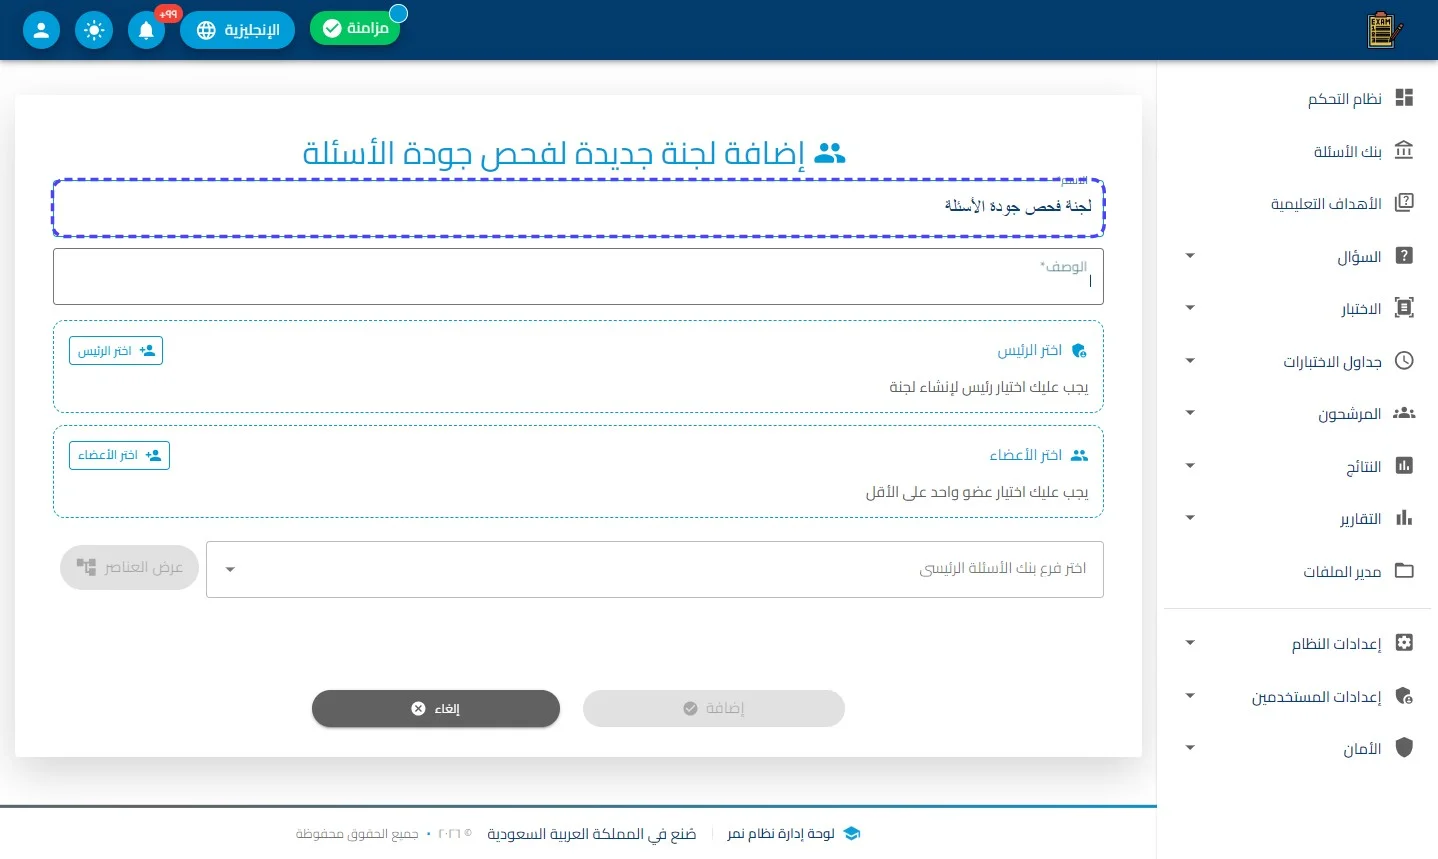The image size is (1438, 859).
Task: Click the الأهداف التعليمية book icon
Action: (x=1404, y=203)
